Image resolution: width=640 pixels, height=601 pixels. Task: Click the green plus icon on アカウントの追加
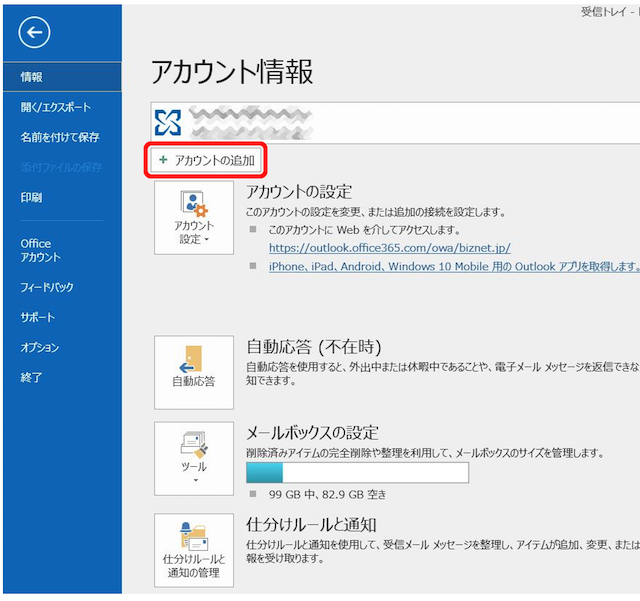[x=163, y=160]
